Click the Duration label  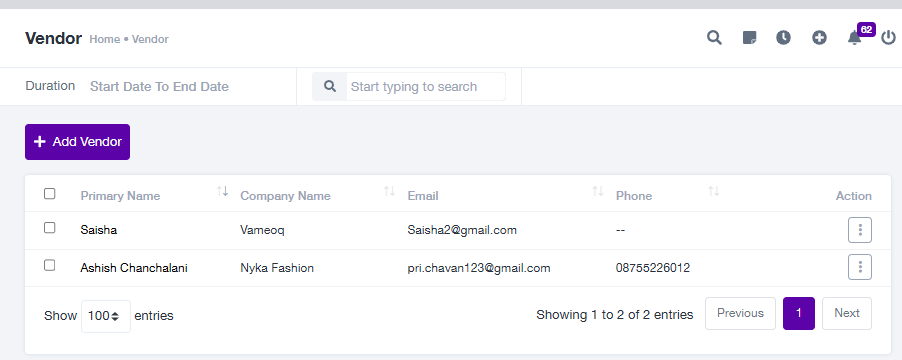click(50, 86)
